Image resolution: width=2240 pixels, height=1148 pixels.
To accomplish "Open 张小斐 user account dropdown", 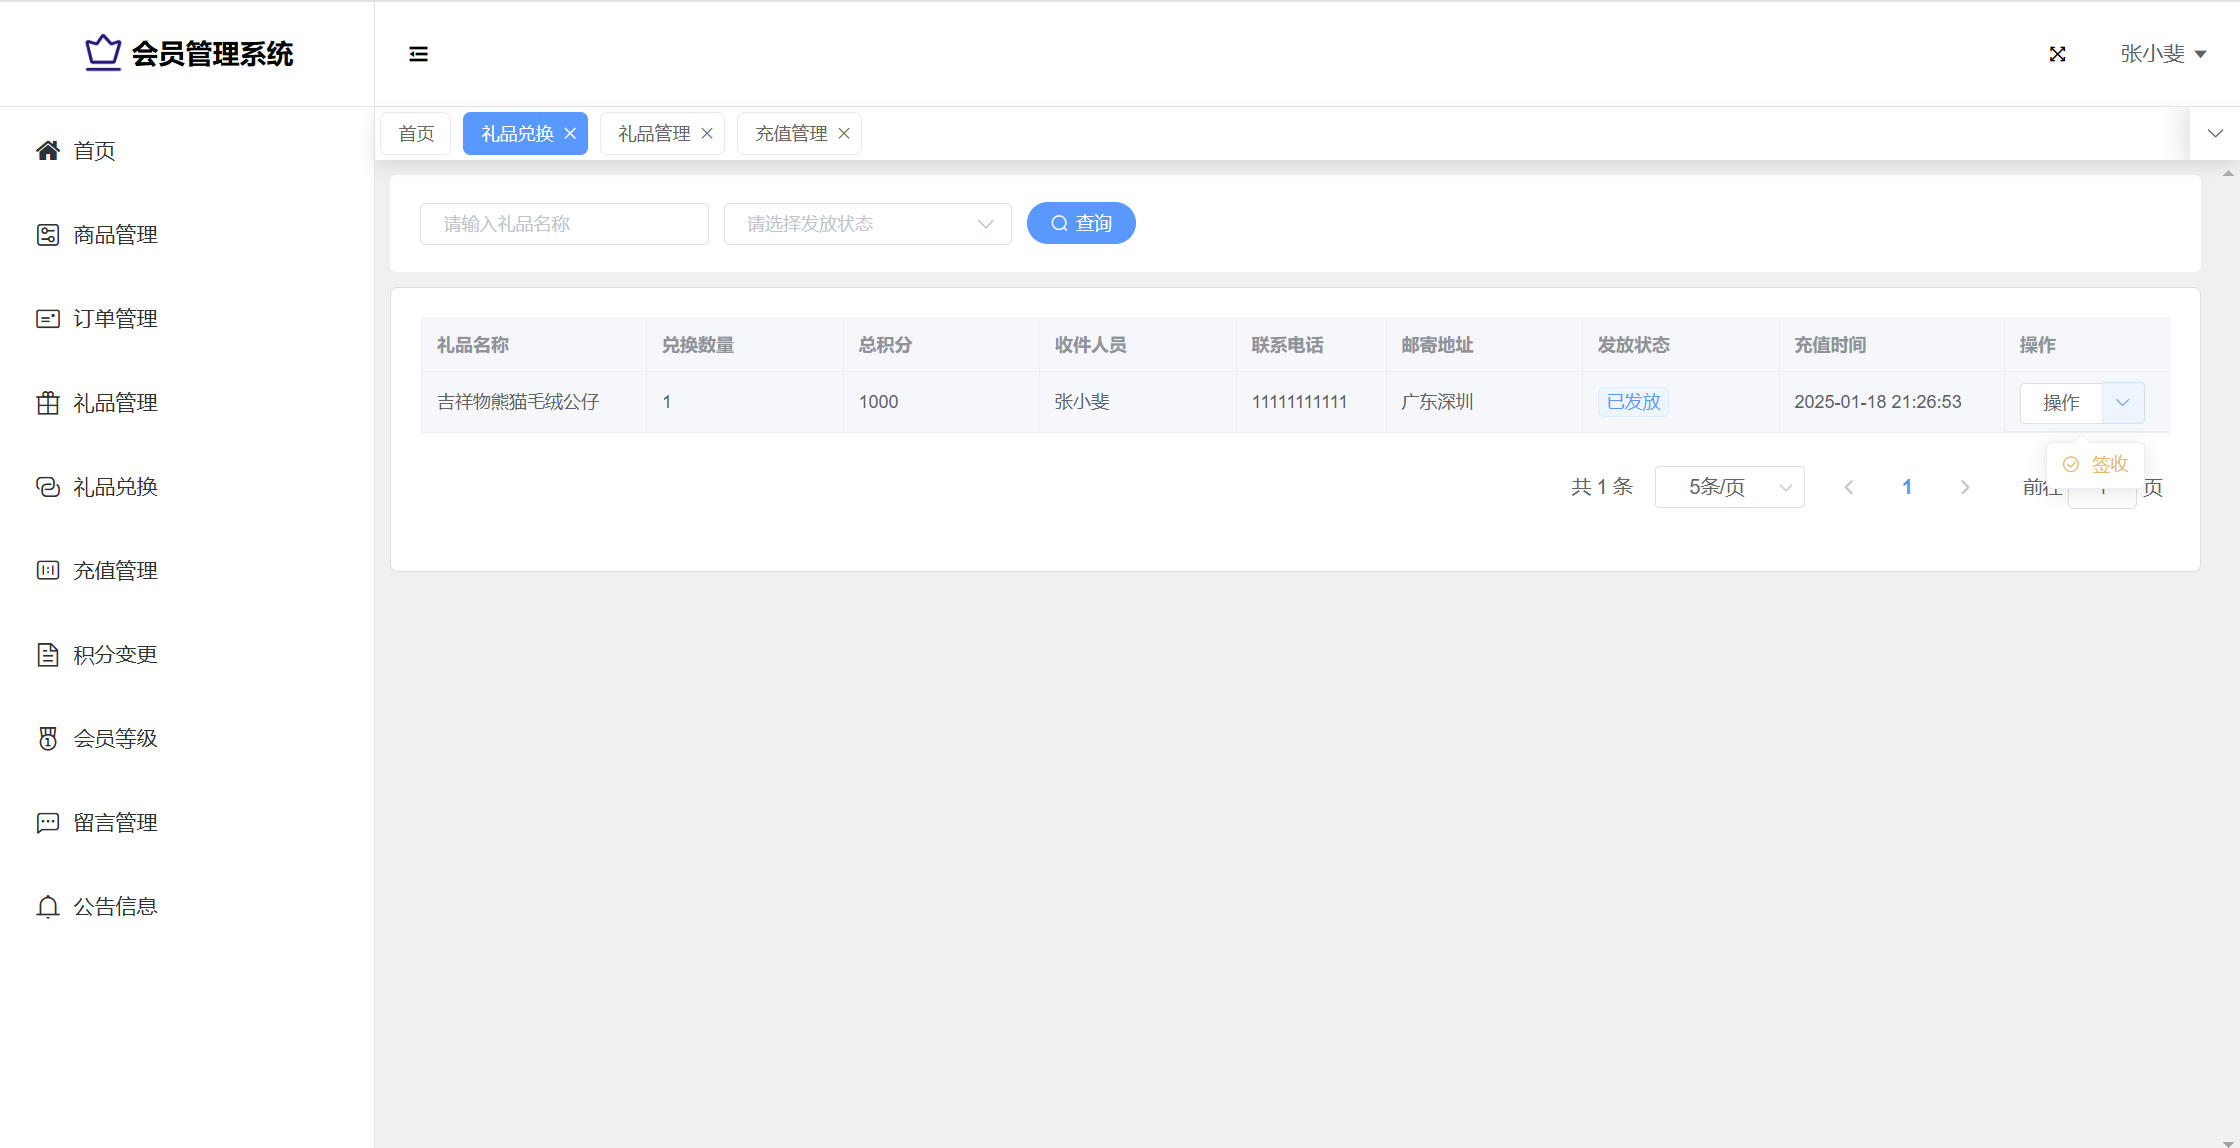I will point(2162,54).
